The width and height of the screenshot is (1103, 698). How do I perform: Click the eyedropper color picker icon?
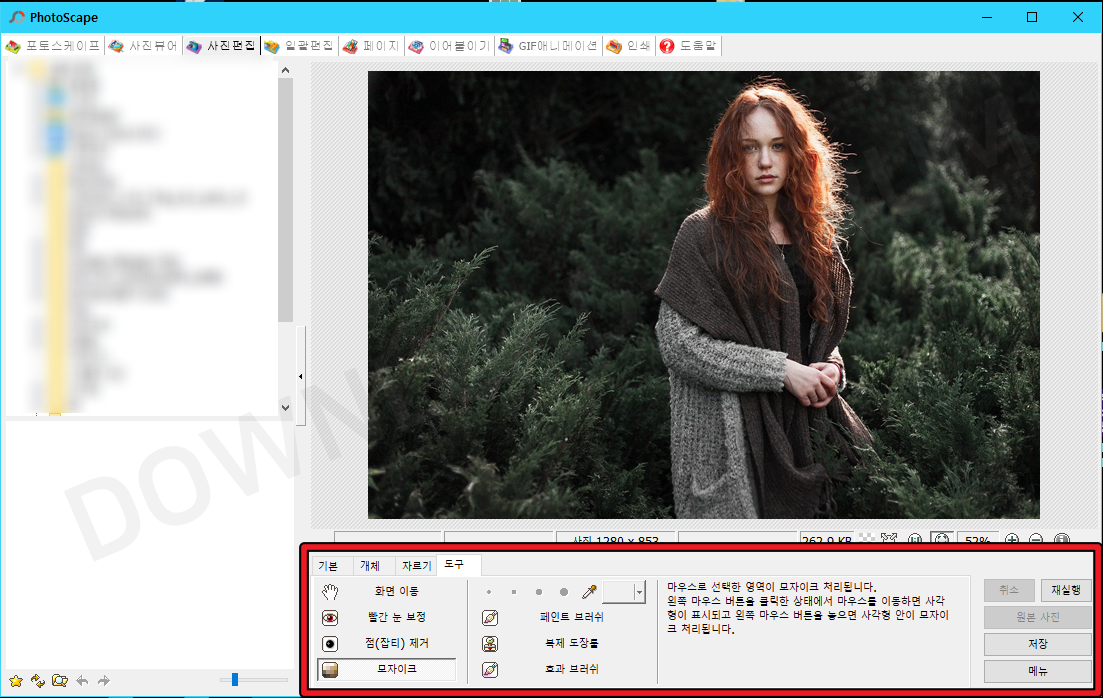click(589, 592)
